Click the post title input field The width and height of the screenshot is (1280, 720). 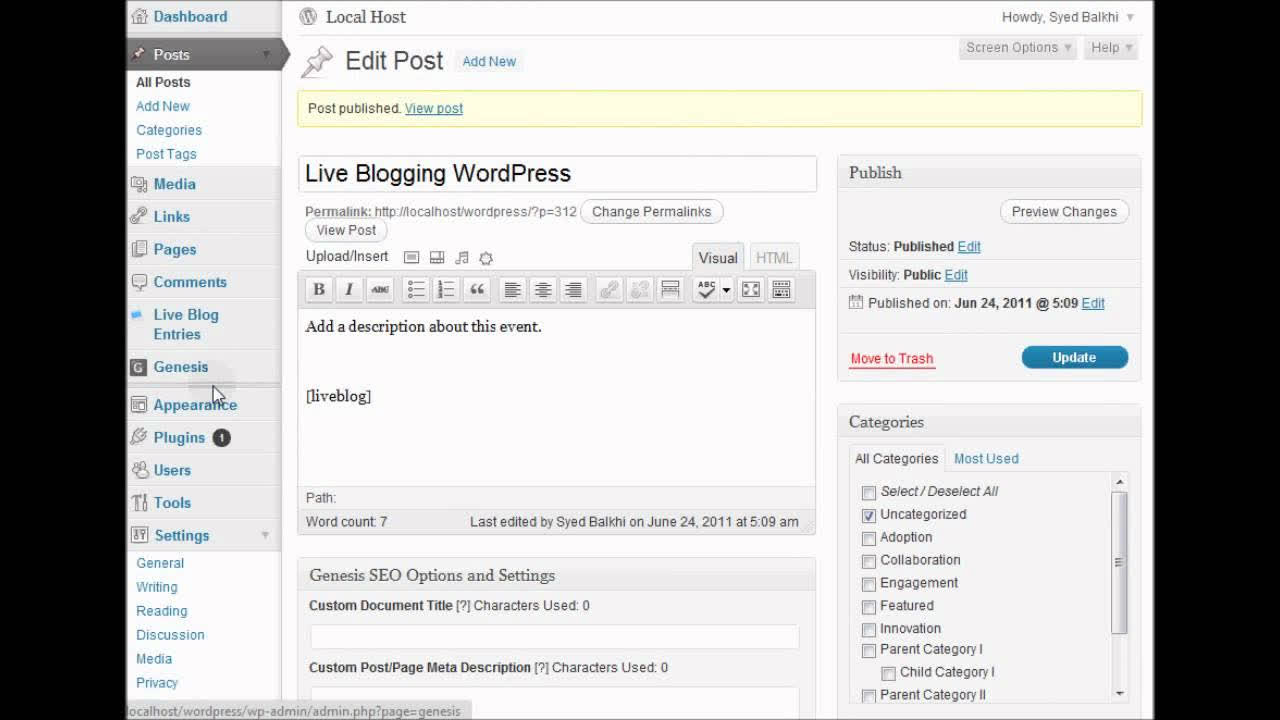point(557,173)
